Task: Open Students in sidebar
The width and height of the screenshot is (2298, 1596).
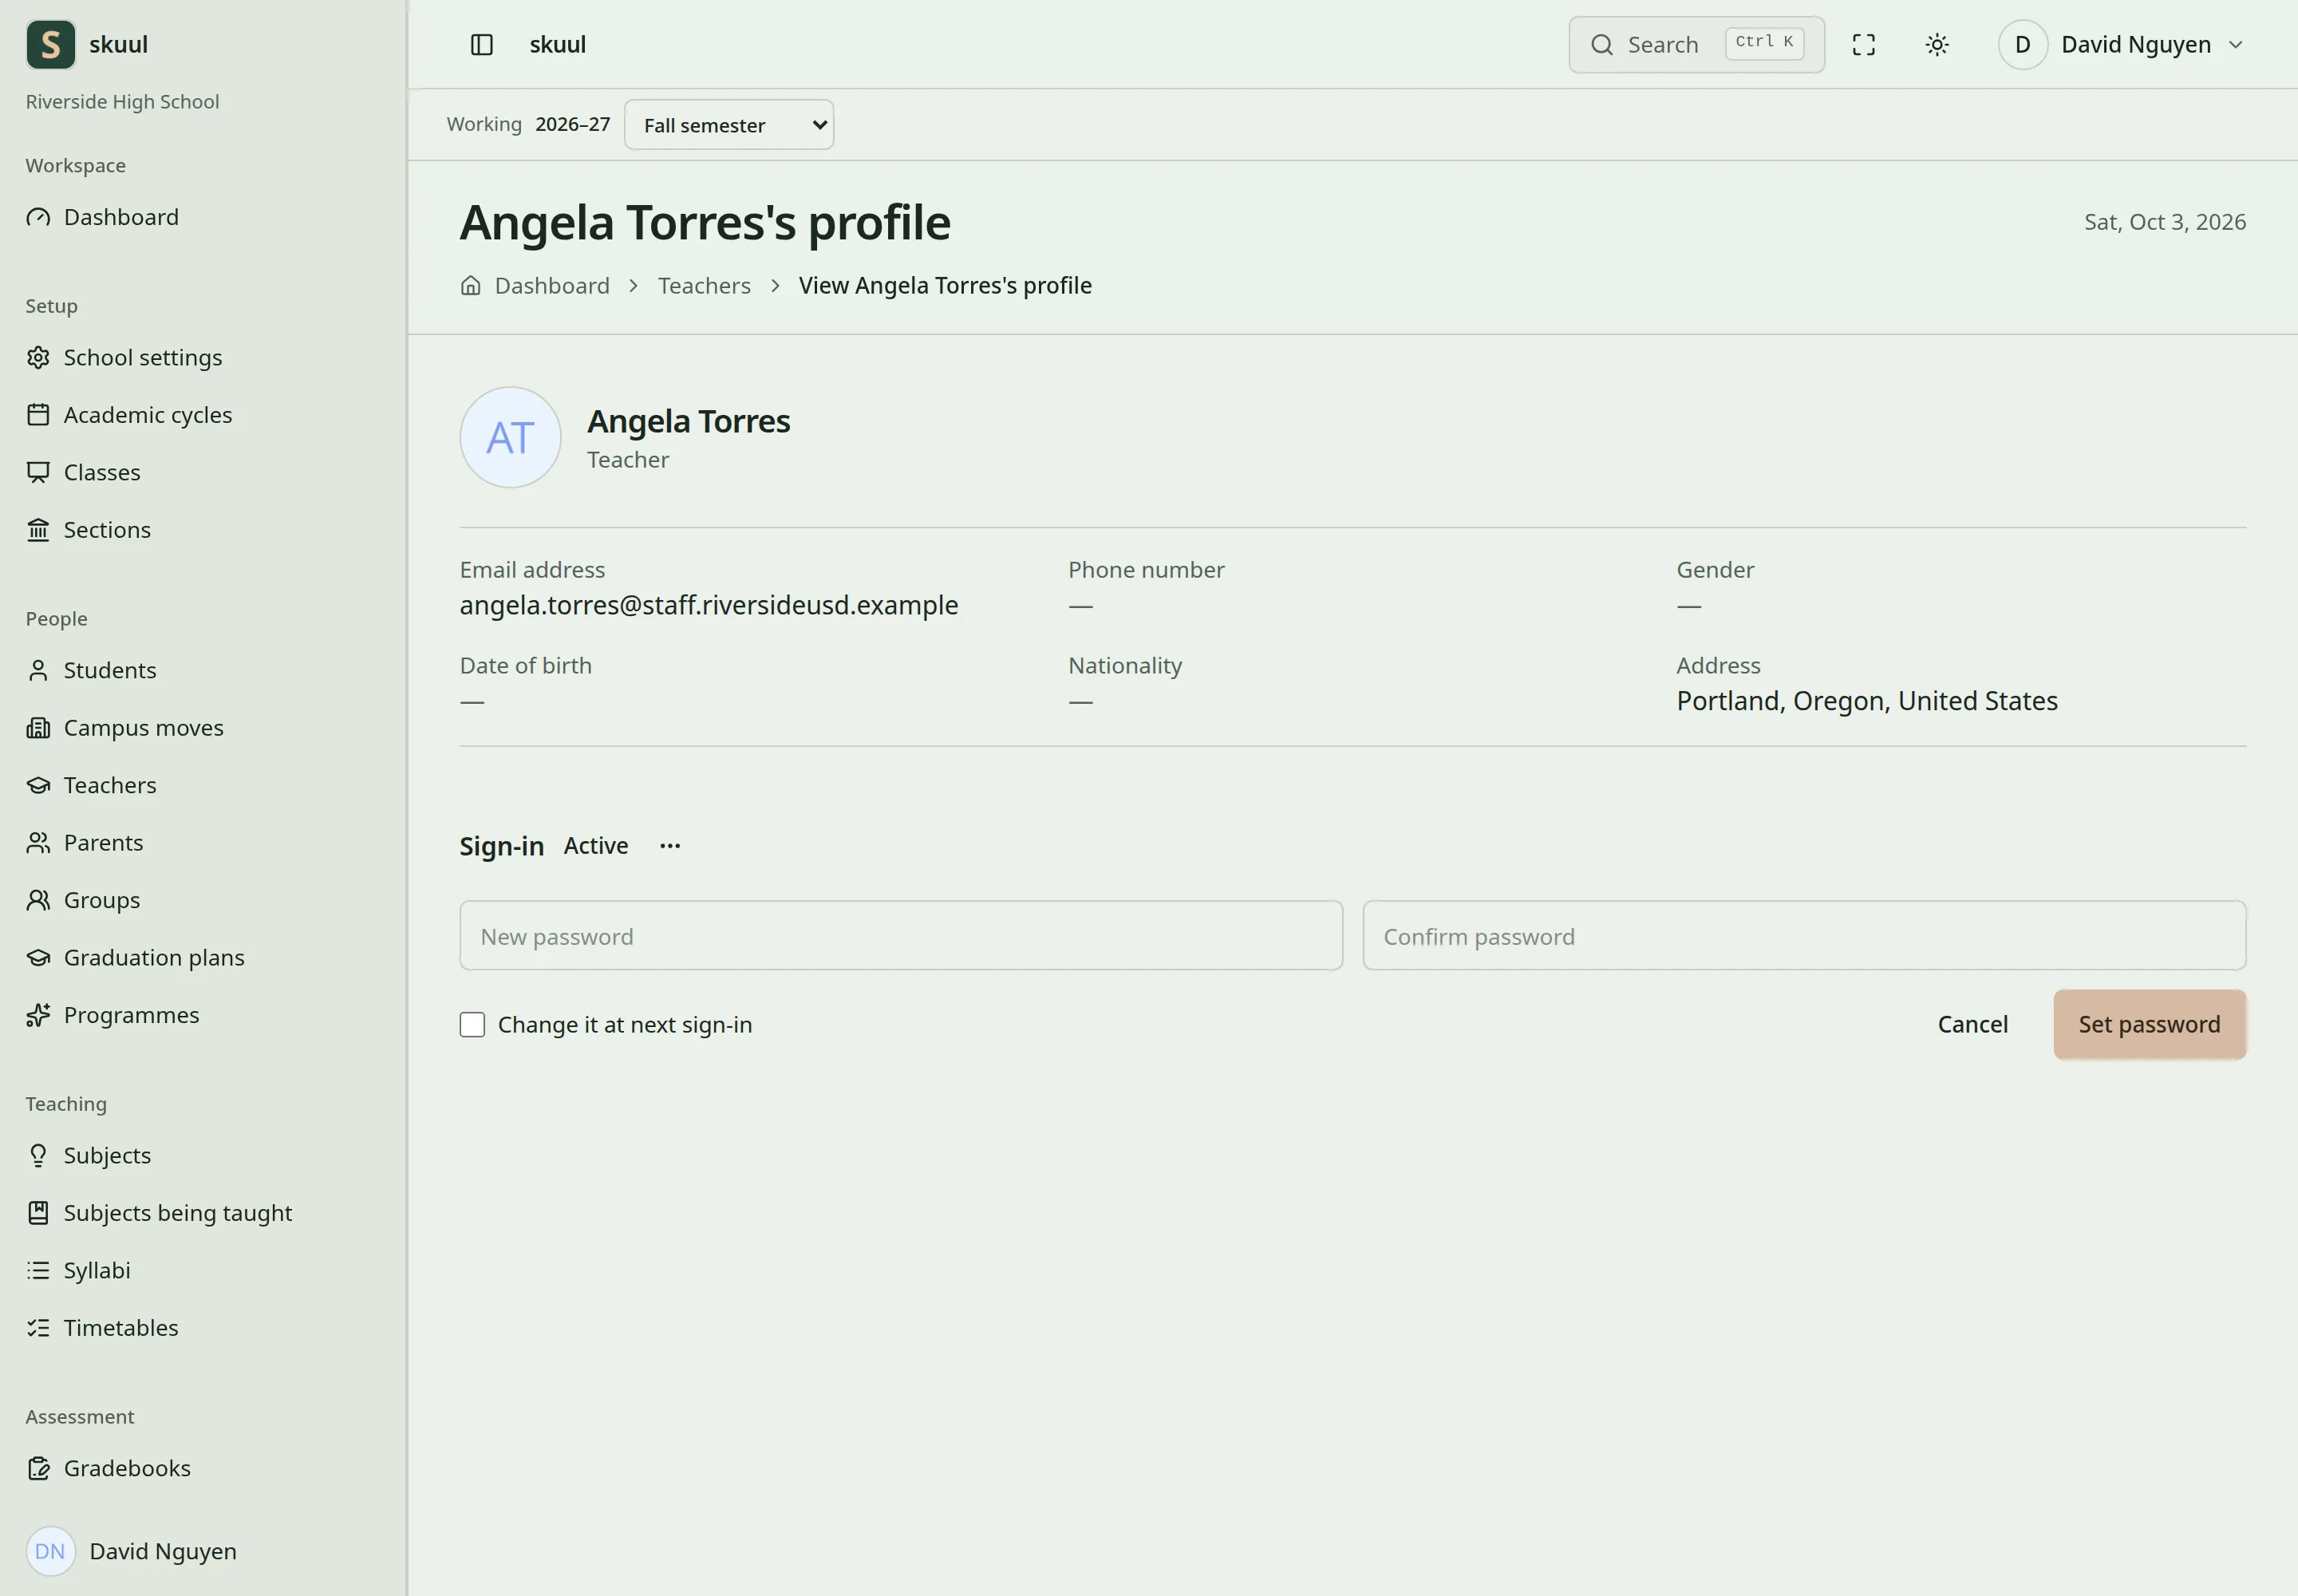Action: 110,670
